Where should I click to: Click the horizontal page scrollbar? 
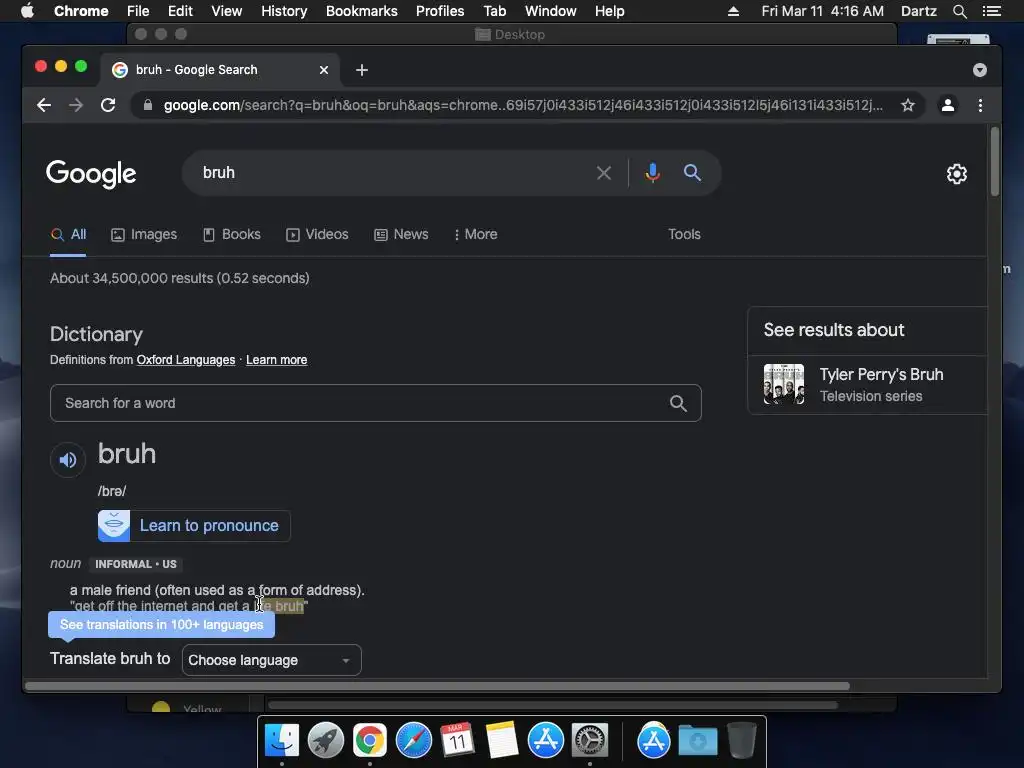[438, 686]
